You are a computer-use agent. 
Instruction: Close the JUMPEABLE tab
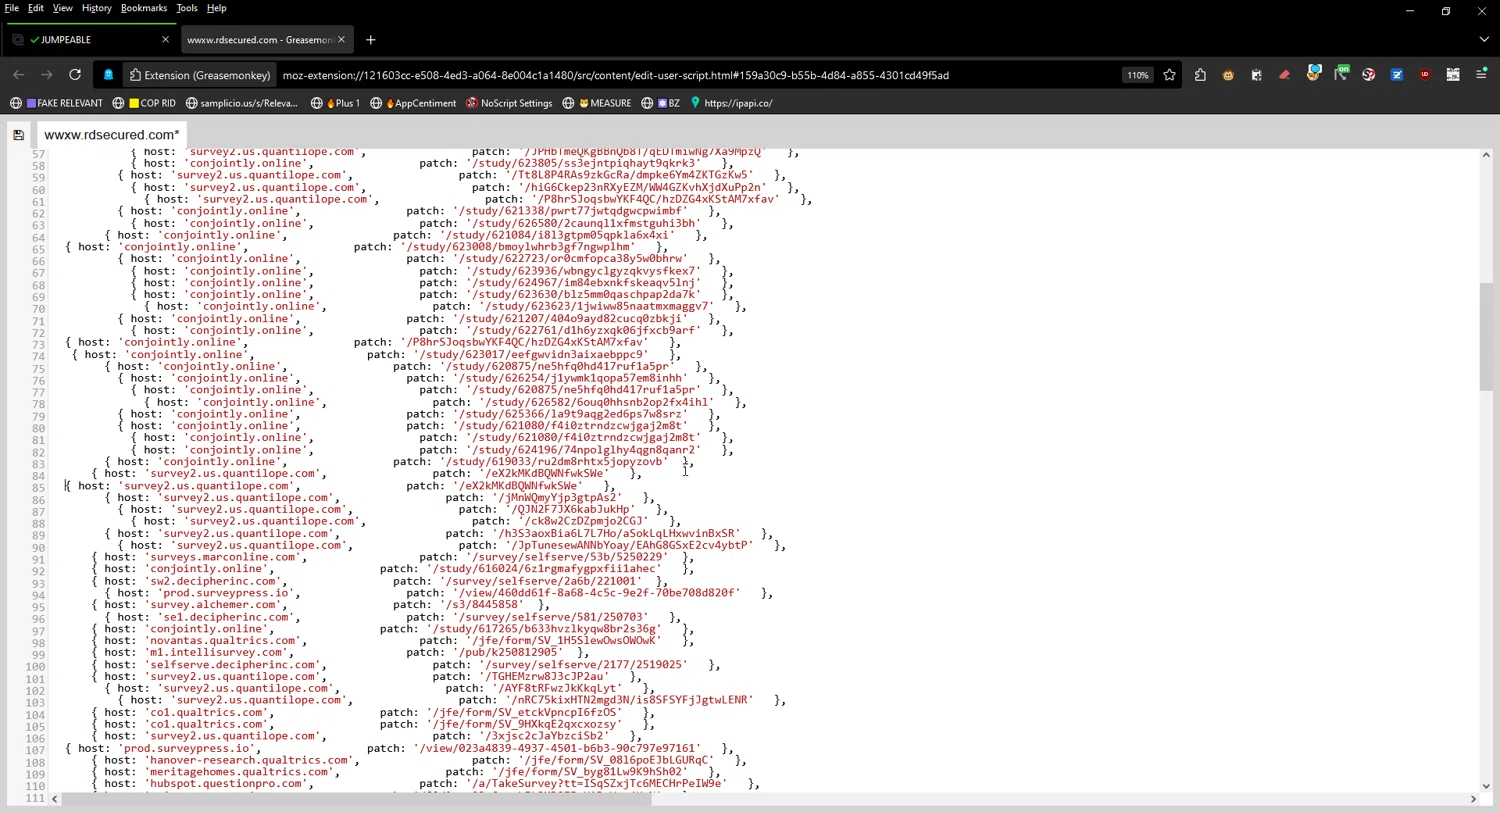pyautogui.click(x=165, y=40)
